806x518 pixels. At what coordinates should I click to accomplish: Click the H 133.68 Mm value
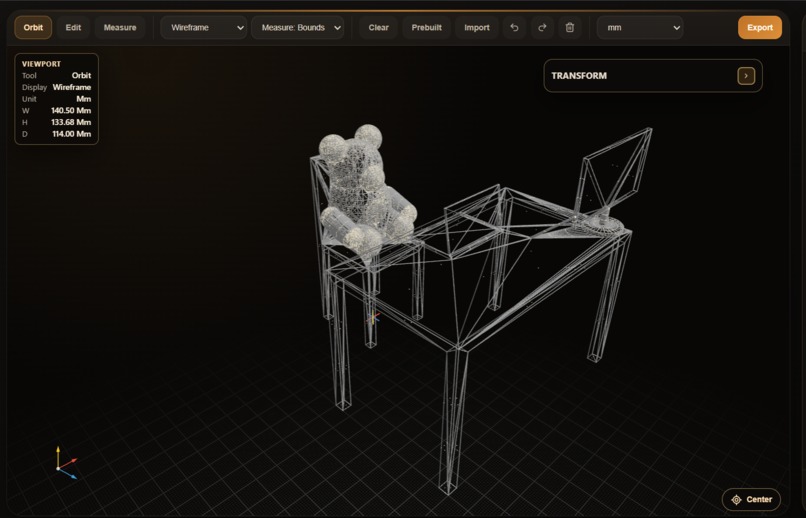(71, 122)
